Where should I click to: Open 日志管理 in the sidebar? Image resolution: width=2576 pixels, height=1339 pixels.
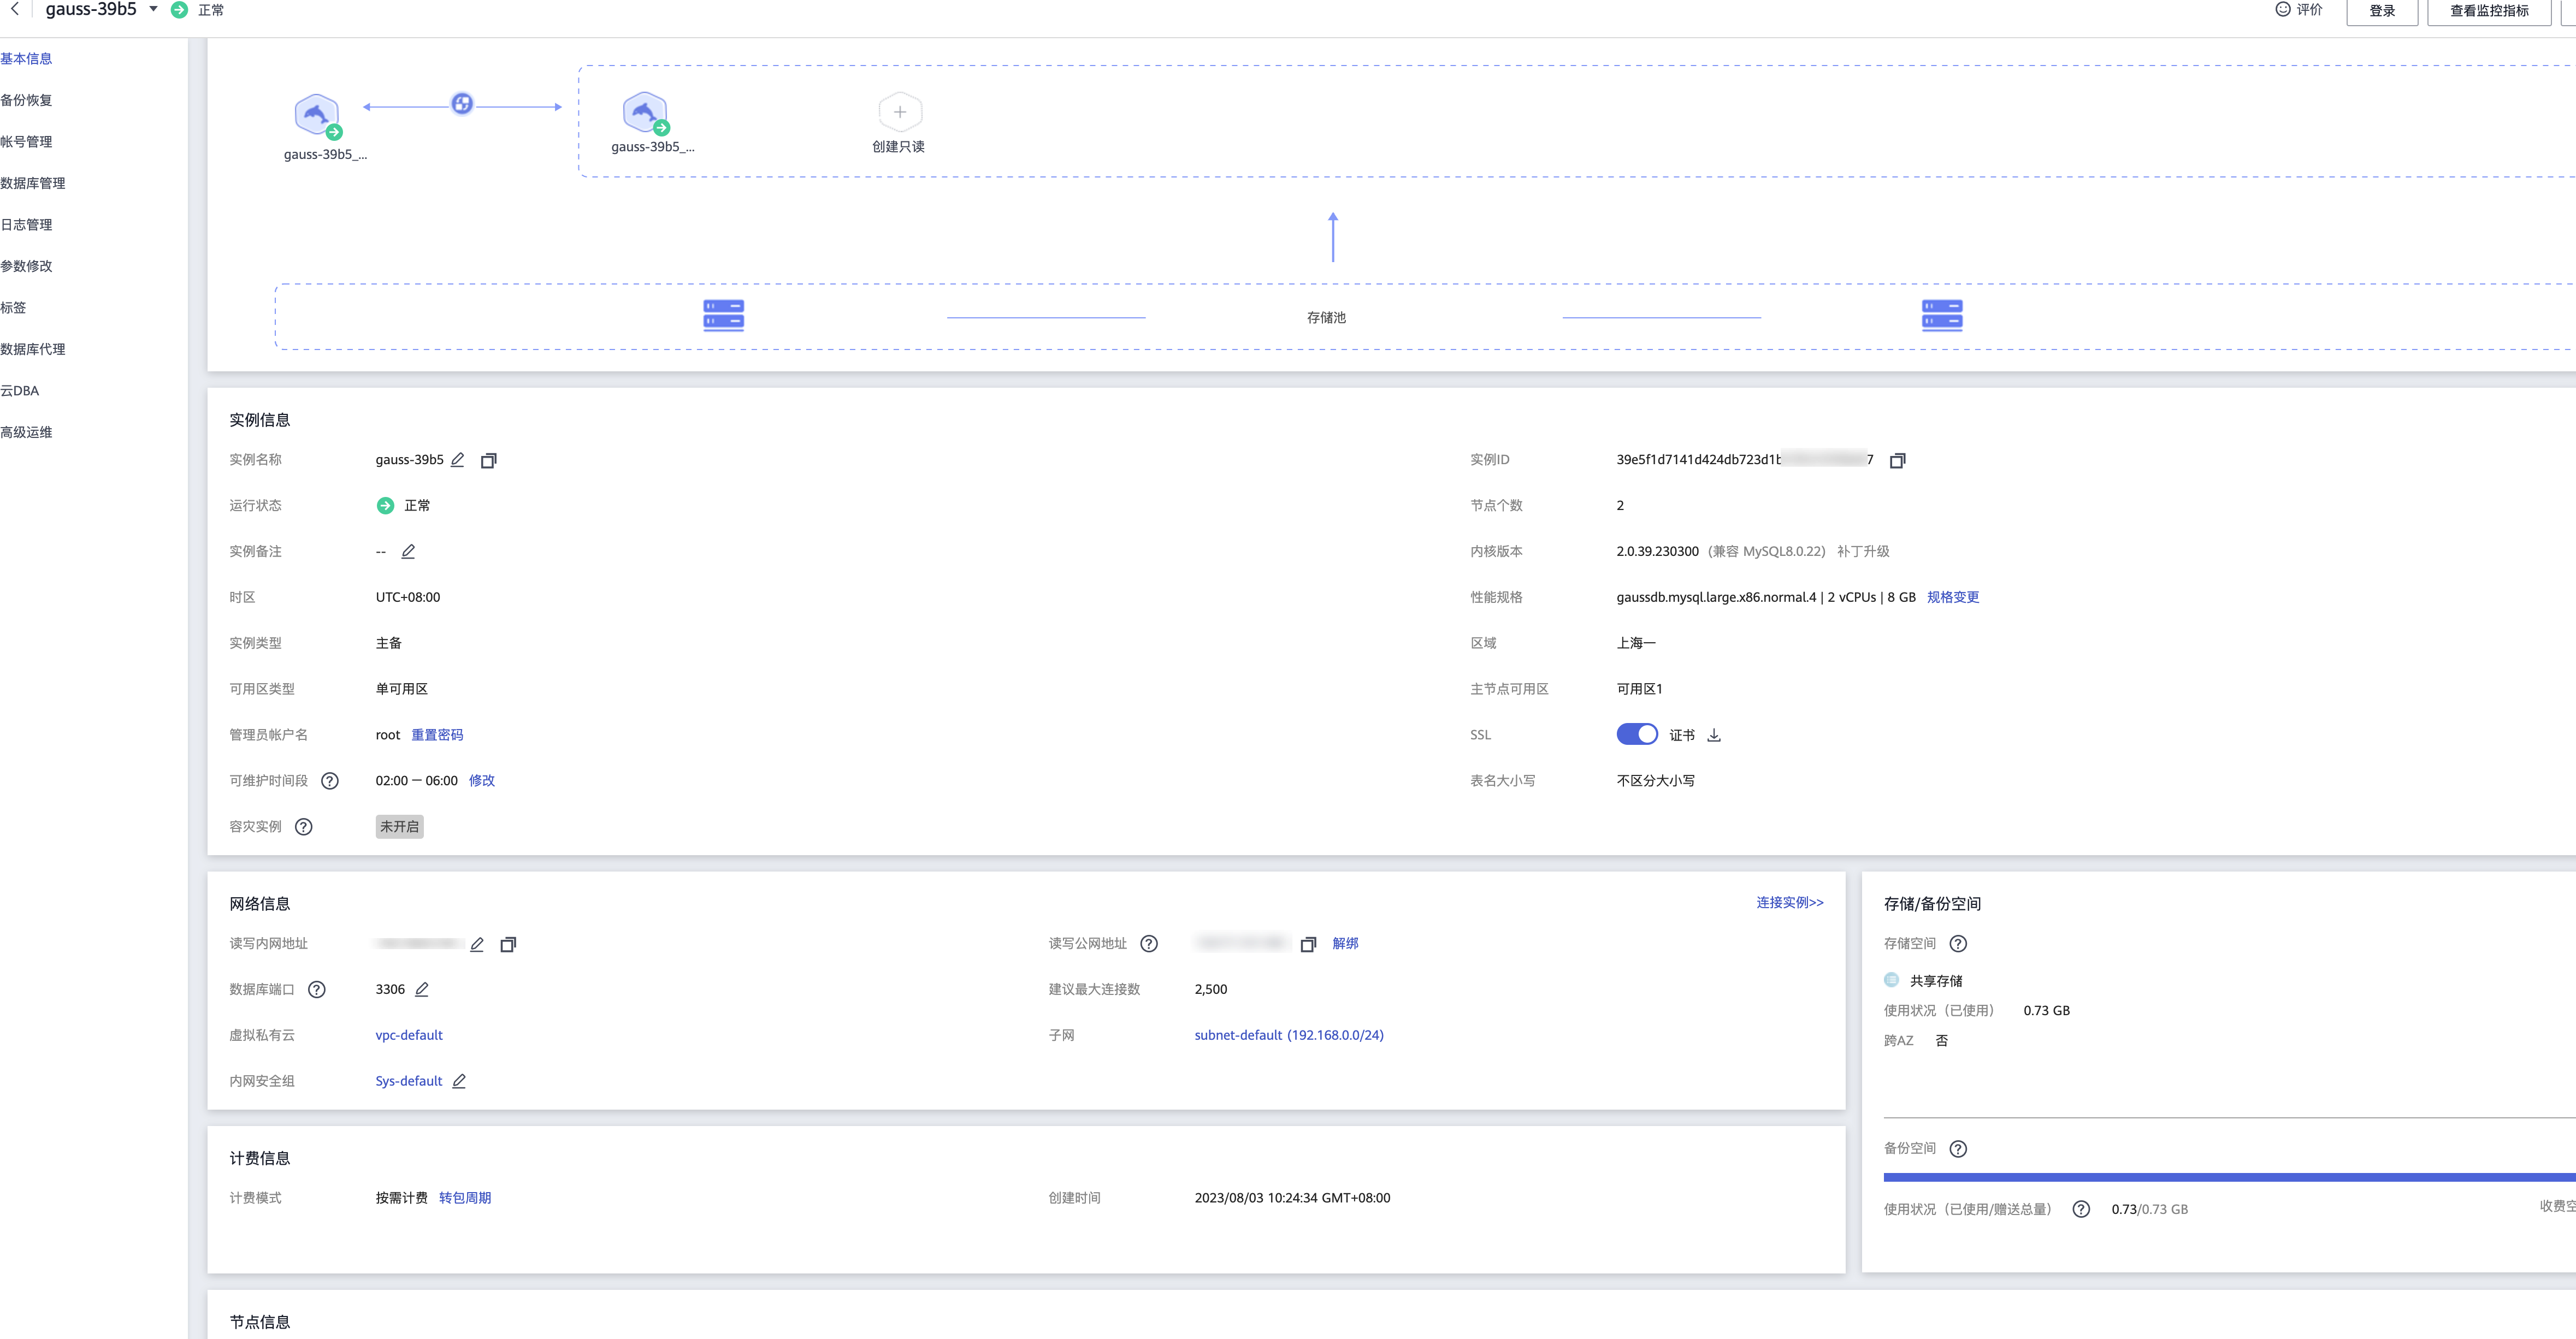point(26,224)
